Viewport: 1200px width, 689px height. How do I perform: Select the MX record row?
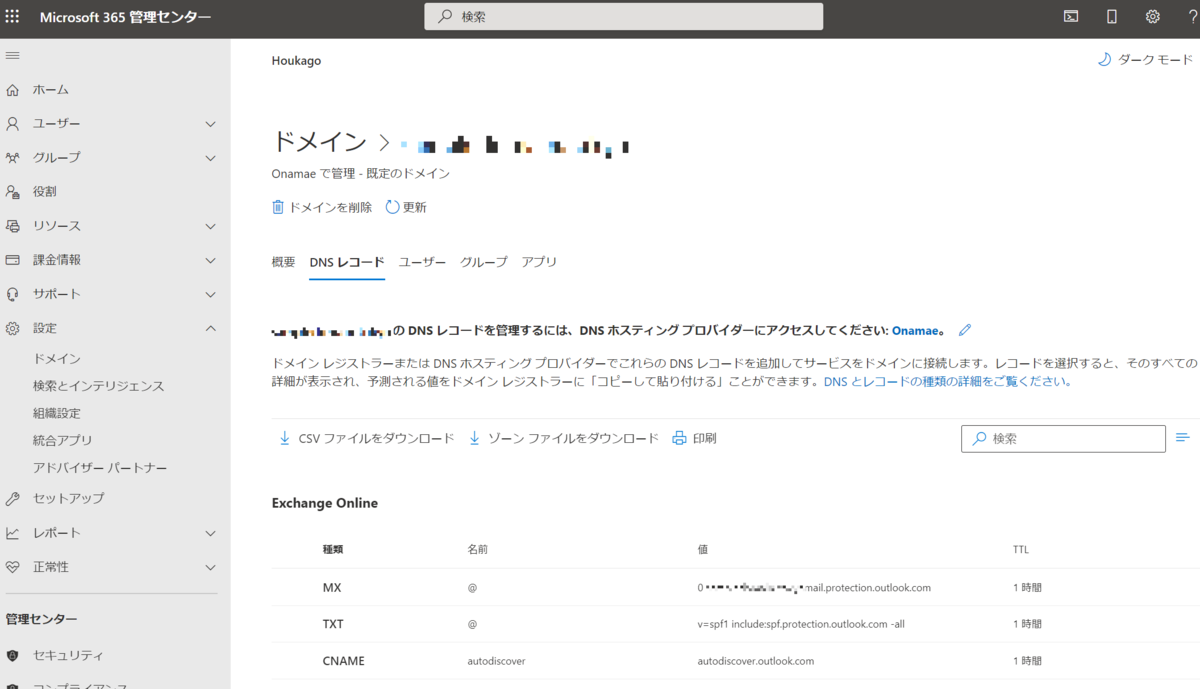735,587
